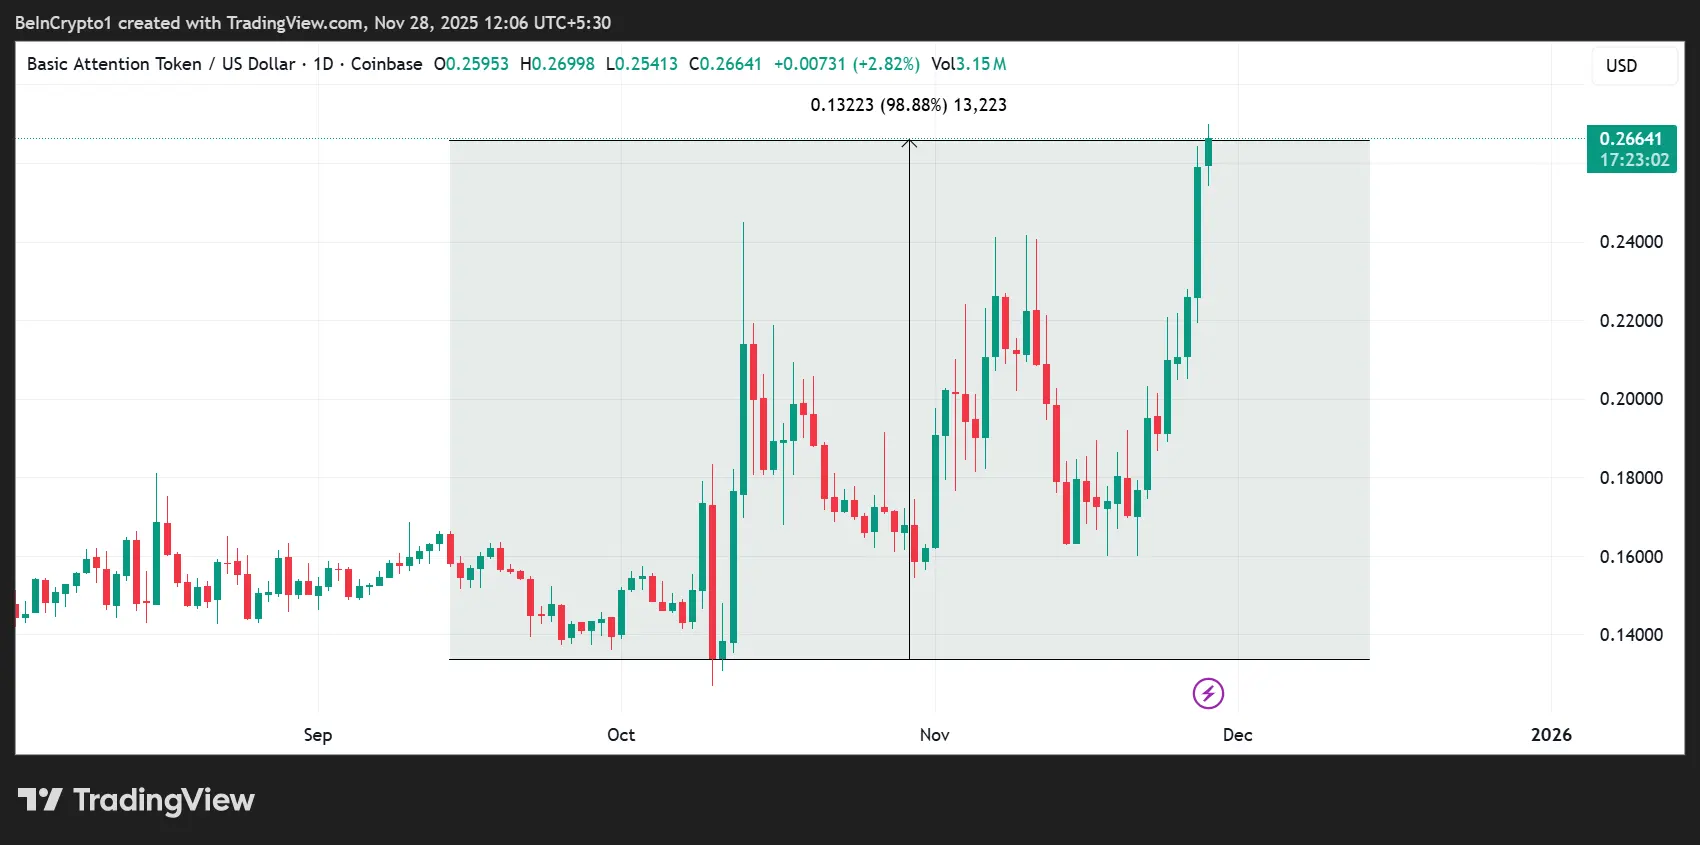The width and height of the screenshot is (1700, 845).
Task: Click the Sep label on the time axis
Action: pyautogui.click(x=318, y=735)
